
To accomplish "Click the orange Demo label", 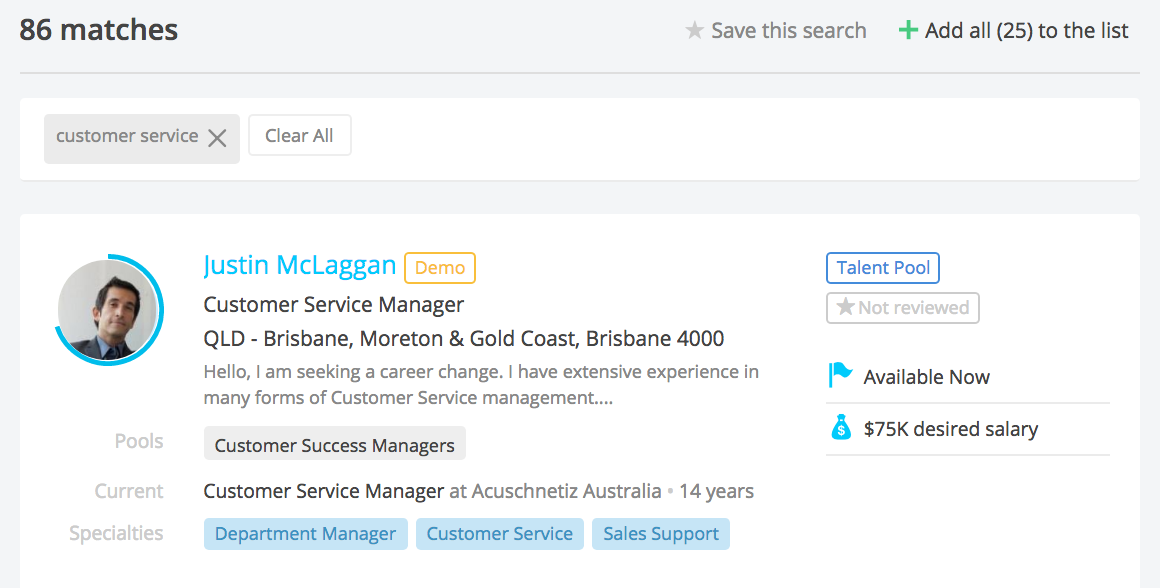I will coord(440,268).
